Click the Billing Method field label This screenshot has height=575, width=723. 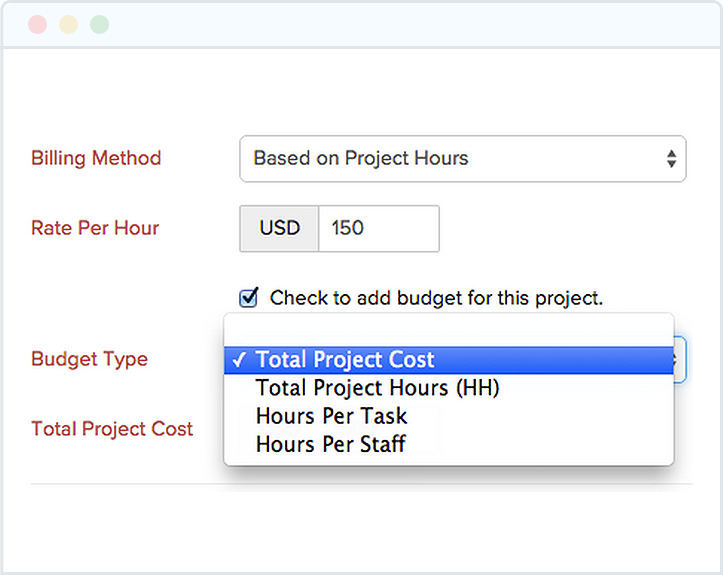coord(96,158)
